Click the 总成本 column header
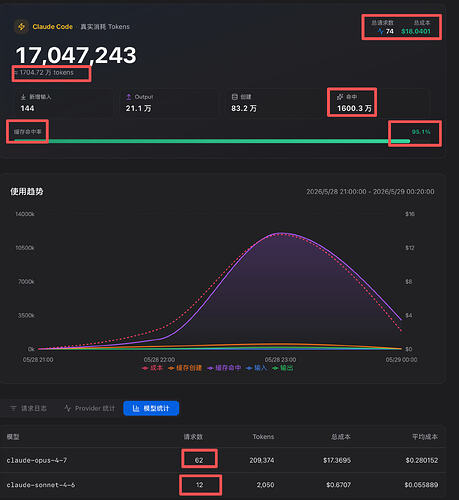459x500 pixels. point(341,437)
